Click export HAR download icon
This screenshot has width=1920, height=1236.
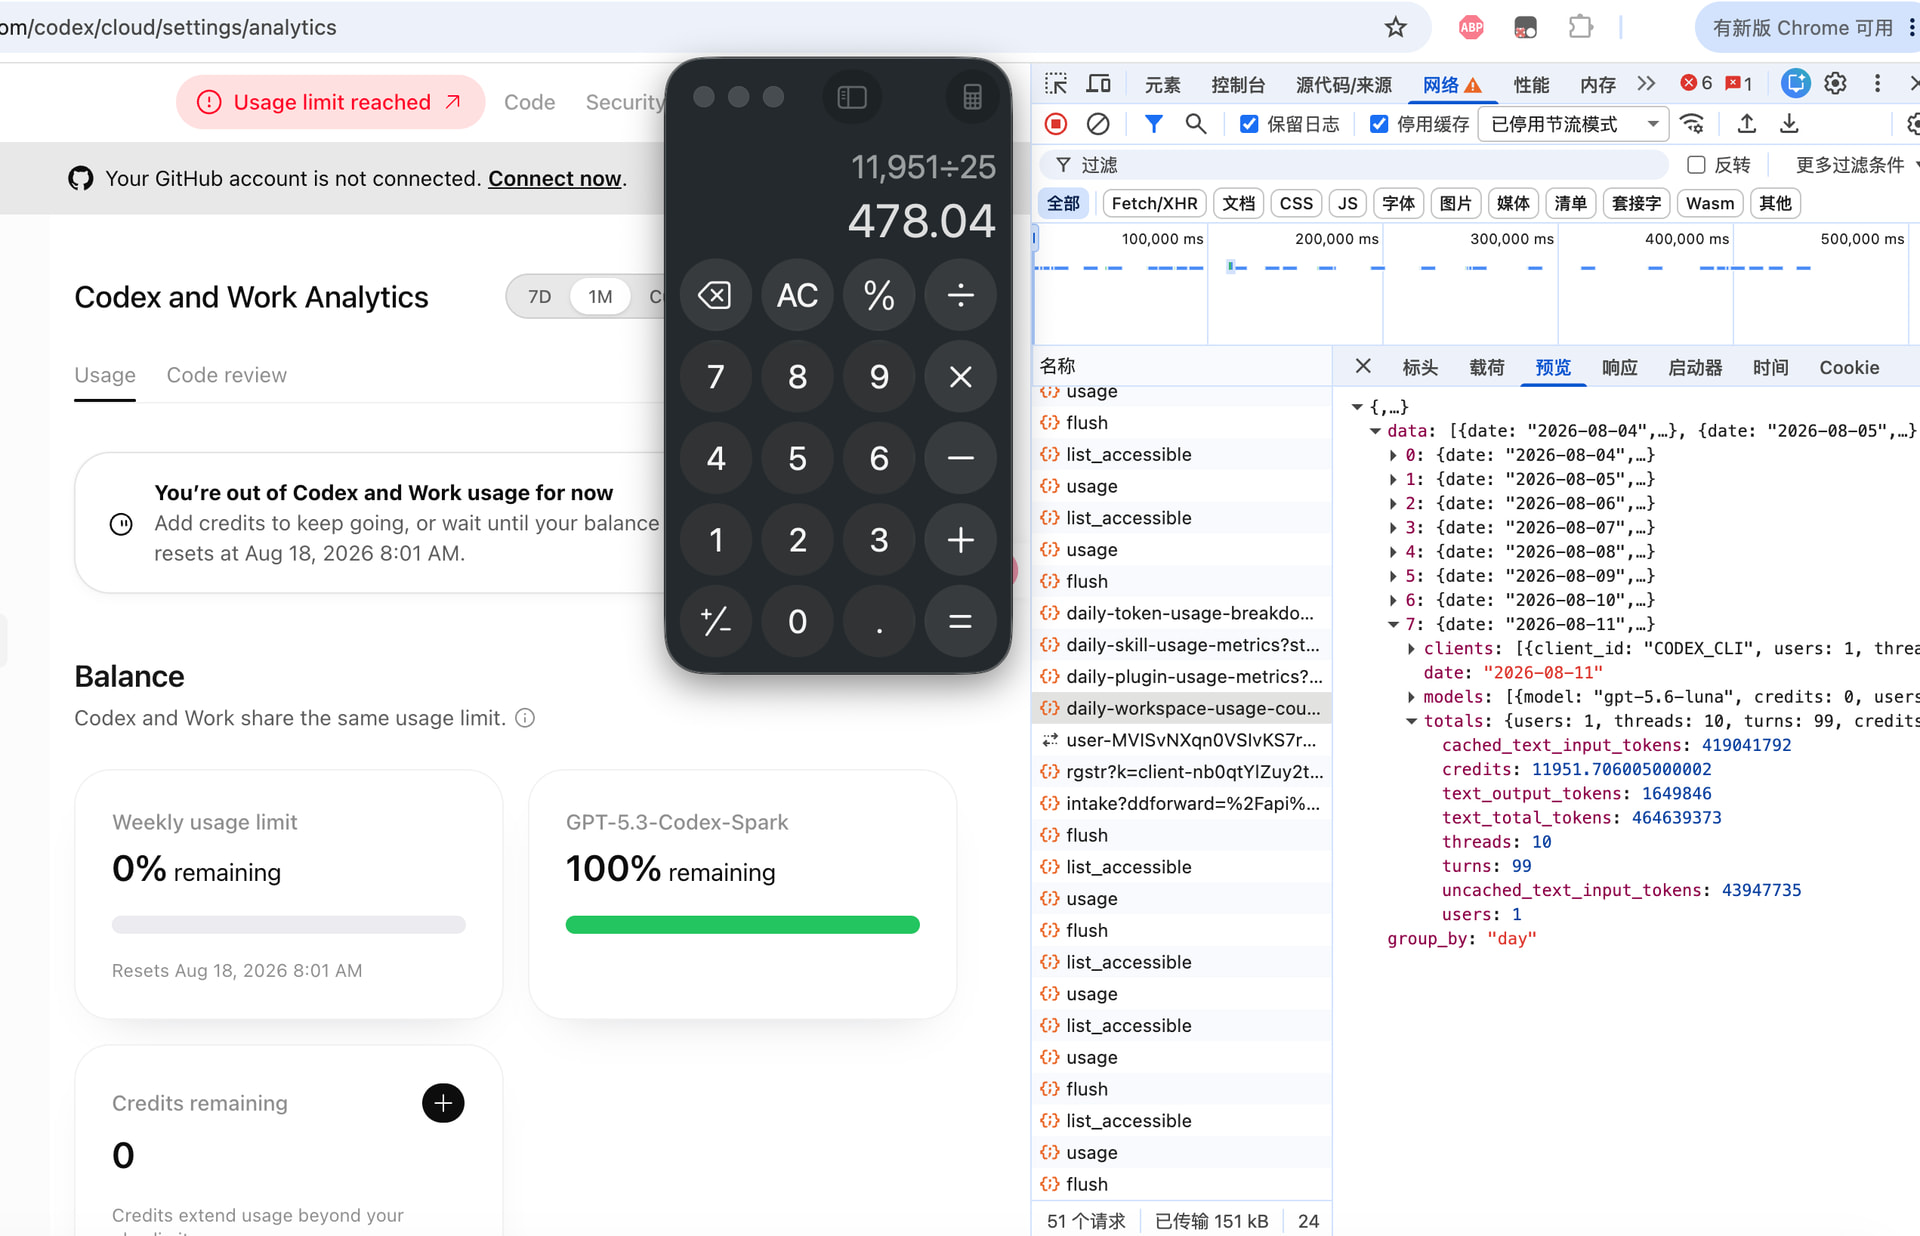tap(1789, 124)
